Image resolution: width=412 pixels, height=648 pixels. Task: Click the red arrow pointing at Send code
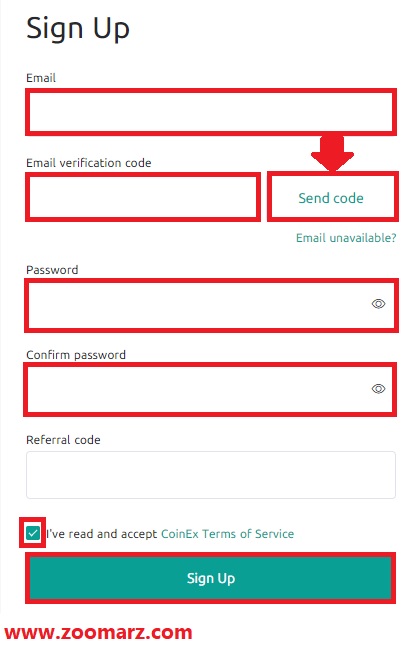(x=333, y=153)
